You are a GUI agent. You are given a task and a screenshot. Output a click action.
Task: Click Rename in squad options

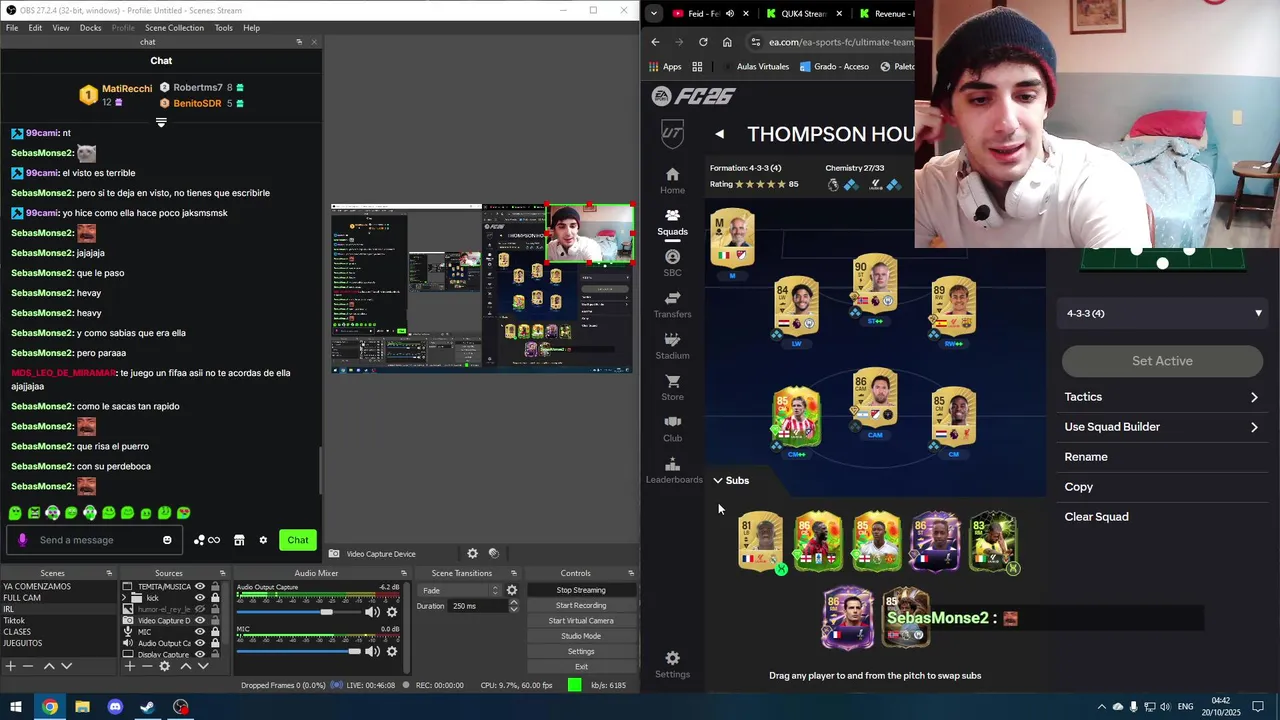[1086, 457]
